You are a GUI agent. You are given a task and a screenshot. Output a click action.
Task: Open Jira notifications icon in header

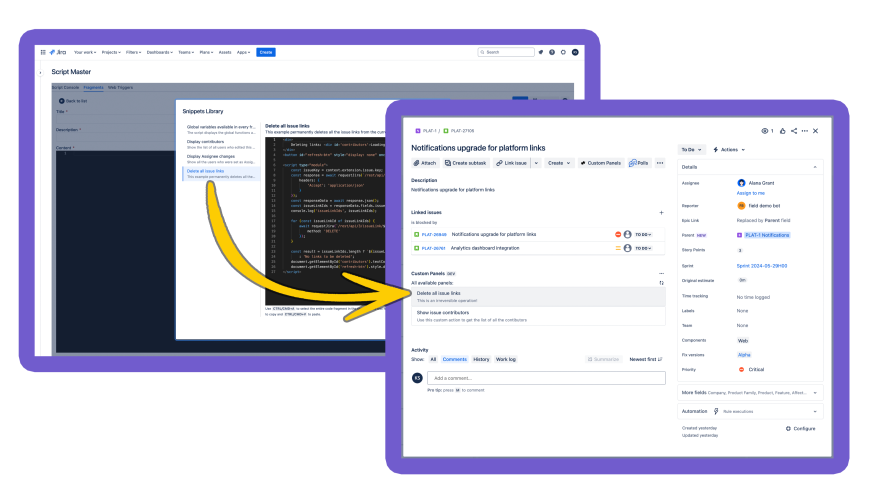pos(540,52)
